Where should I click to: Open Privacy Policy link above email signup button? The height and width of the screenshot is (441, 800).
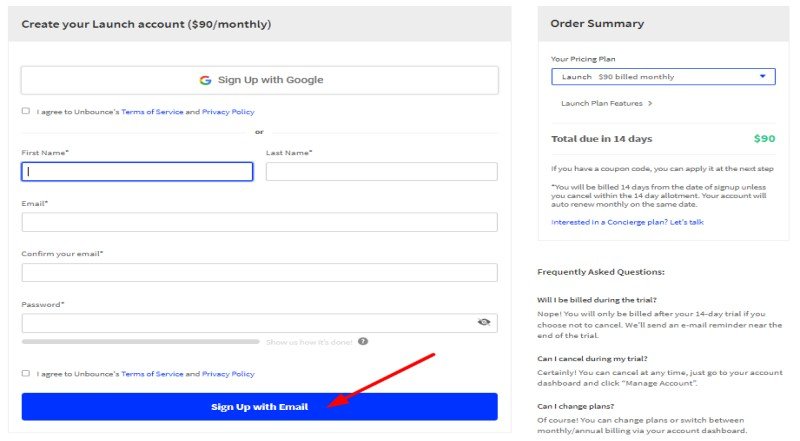pos(228,374)
